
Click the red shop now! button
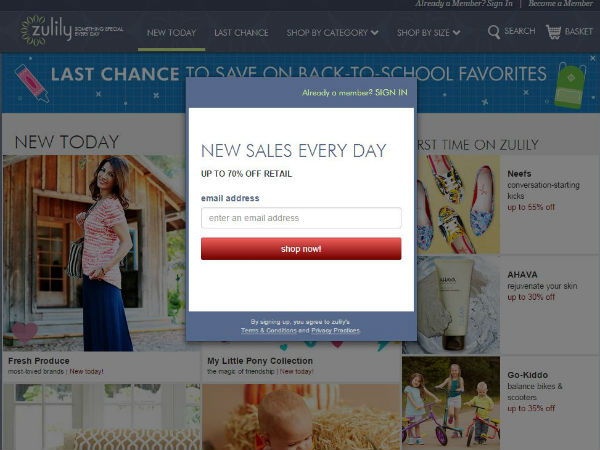coord(301,249)
